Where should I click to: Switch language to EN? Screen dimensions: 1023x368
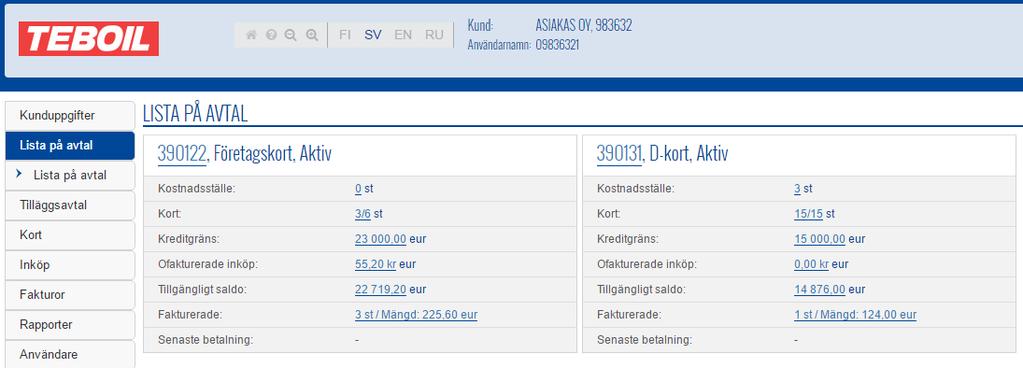click(x=403, y=35)
